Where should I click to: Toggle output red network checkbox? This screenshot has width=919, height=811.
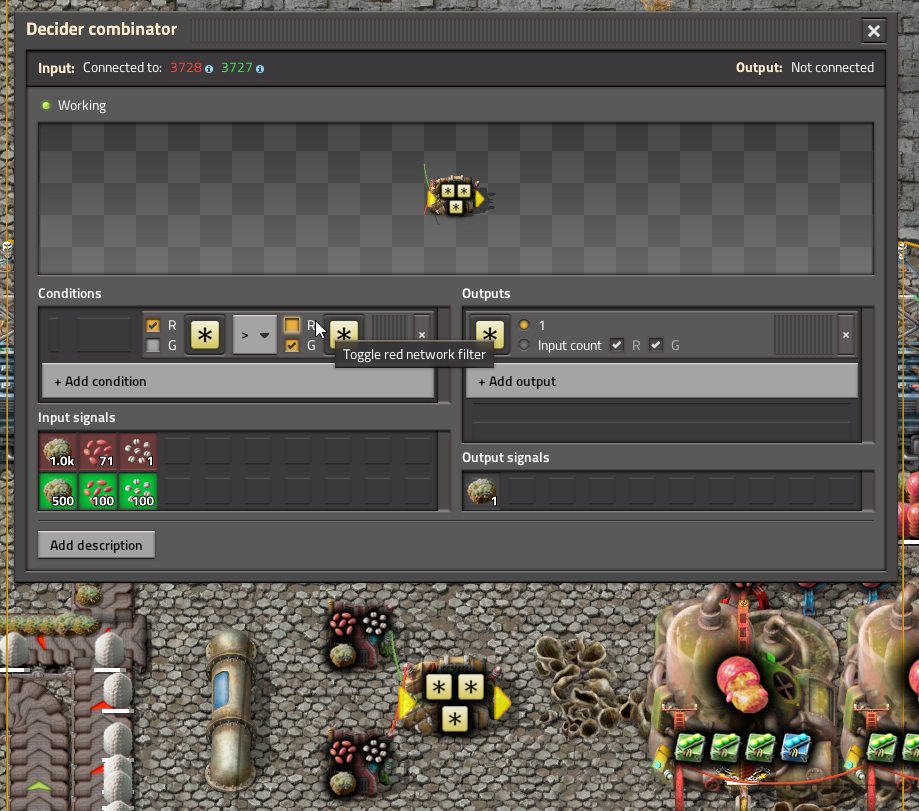[617, 345]
